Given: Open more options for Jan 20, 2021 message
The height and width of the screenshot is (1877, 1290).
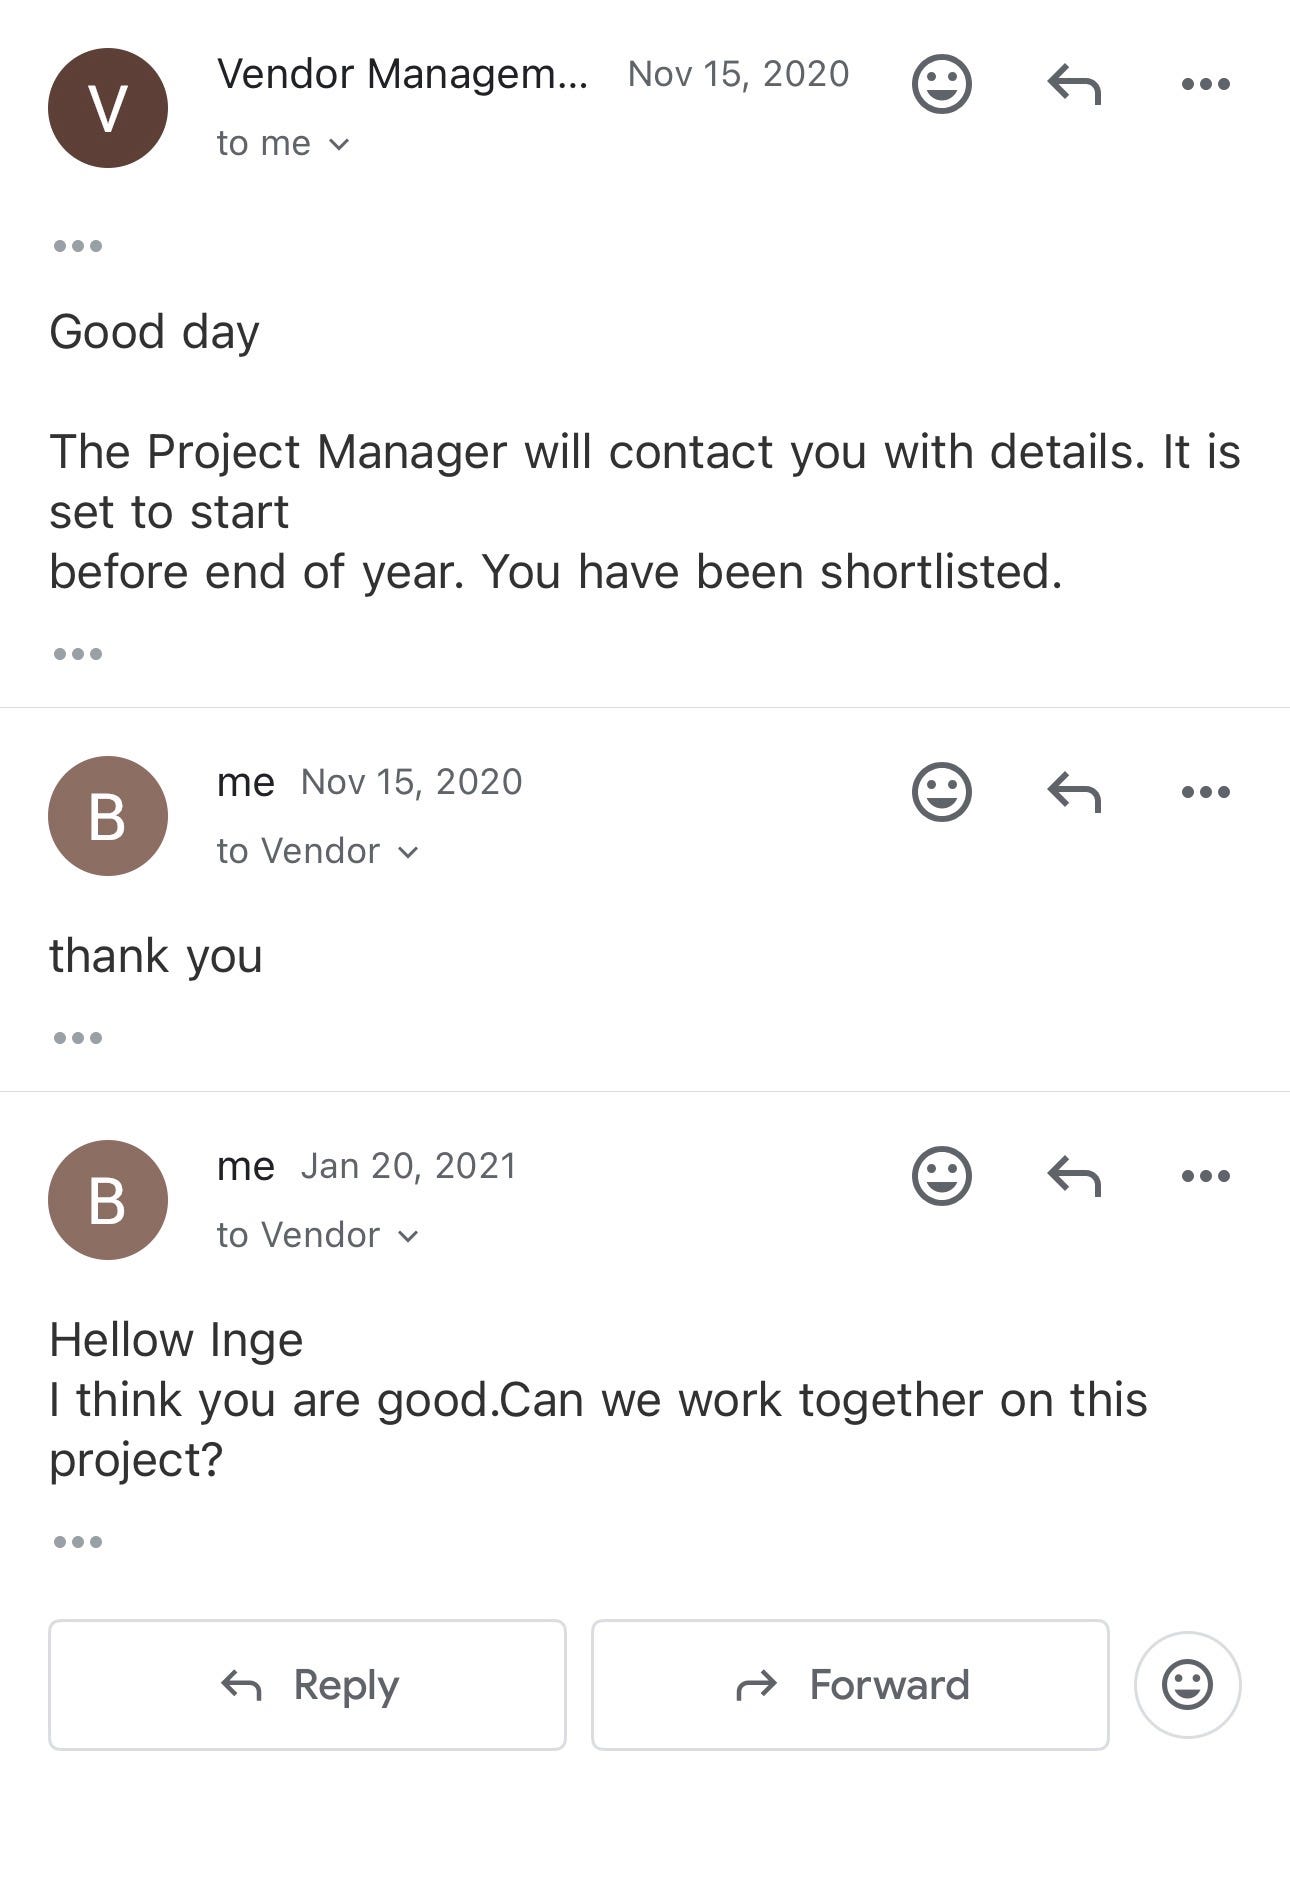Looking at the screenshot, I should tap(1205, 1176).
